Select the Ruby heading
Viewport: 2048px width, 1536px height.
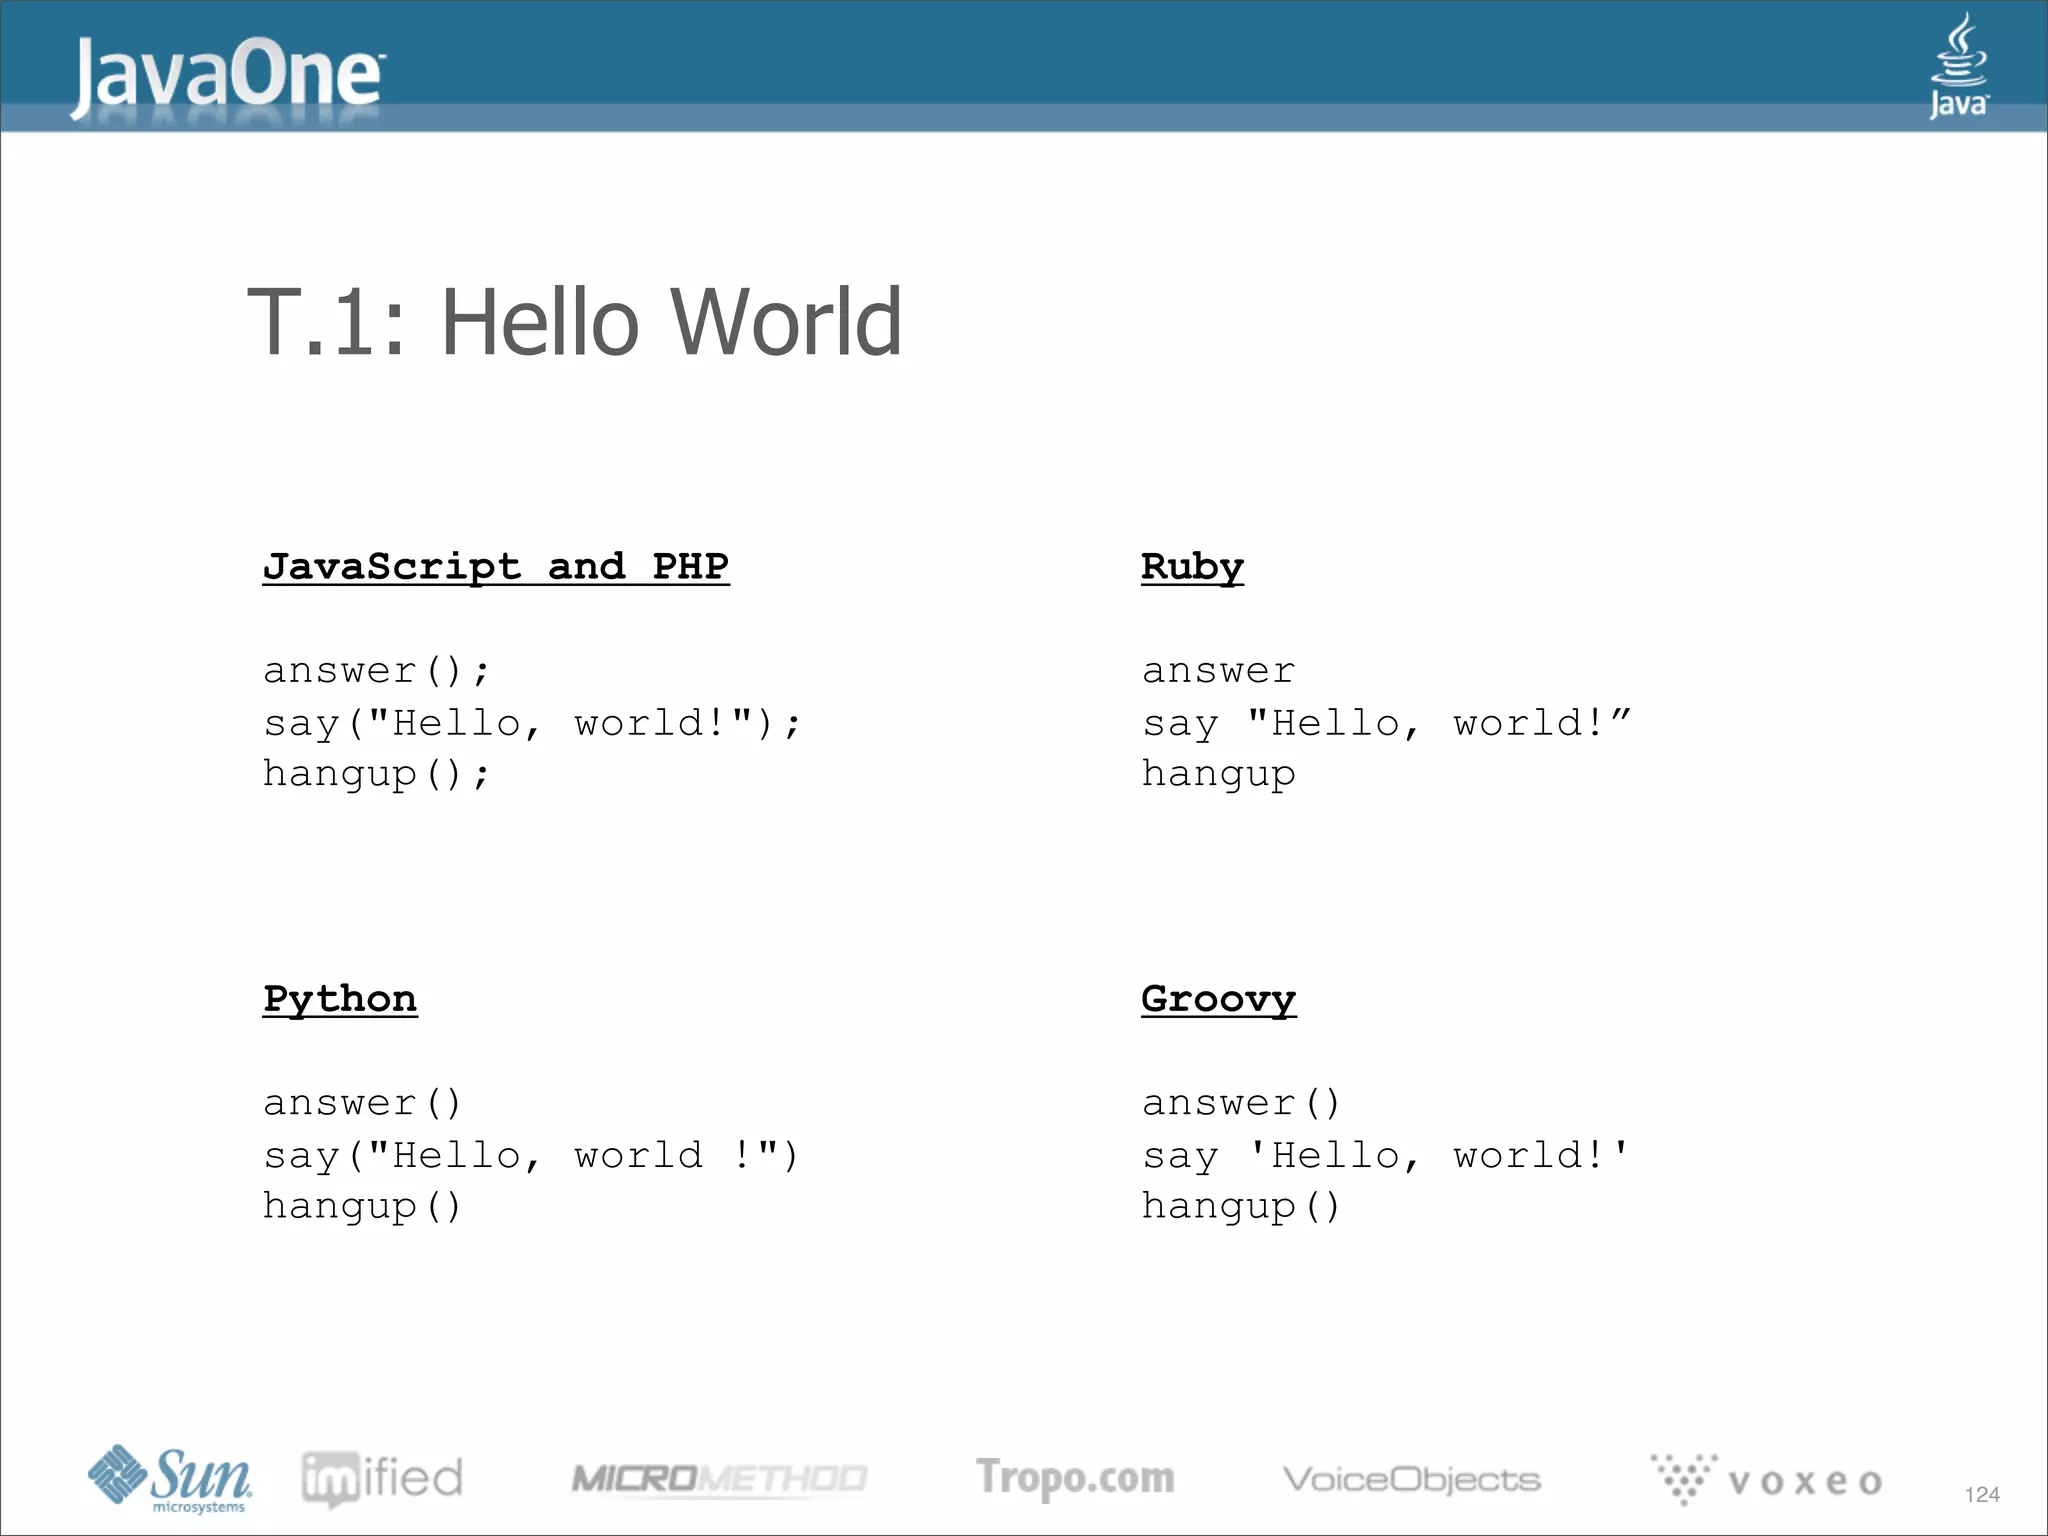1192,566
